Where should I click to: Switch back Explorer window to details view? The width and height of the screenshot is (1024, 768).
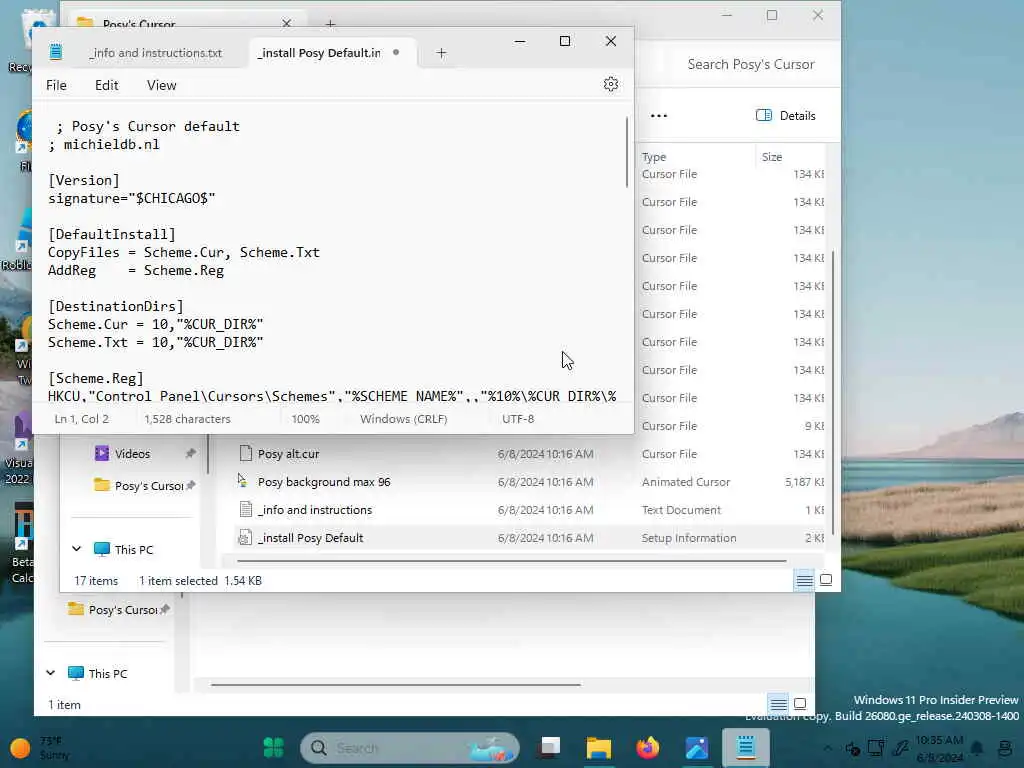coord(778,704)
